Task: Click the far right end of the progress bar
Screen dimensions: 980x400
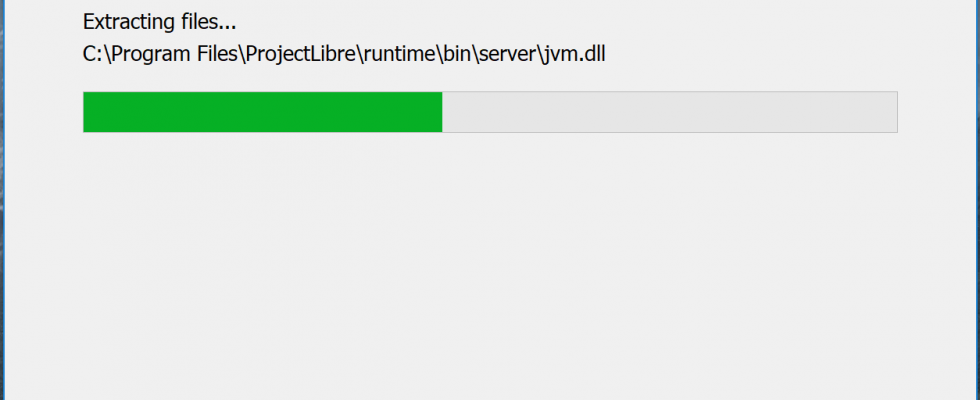Action: (894, 112)
